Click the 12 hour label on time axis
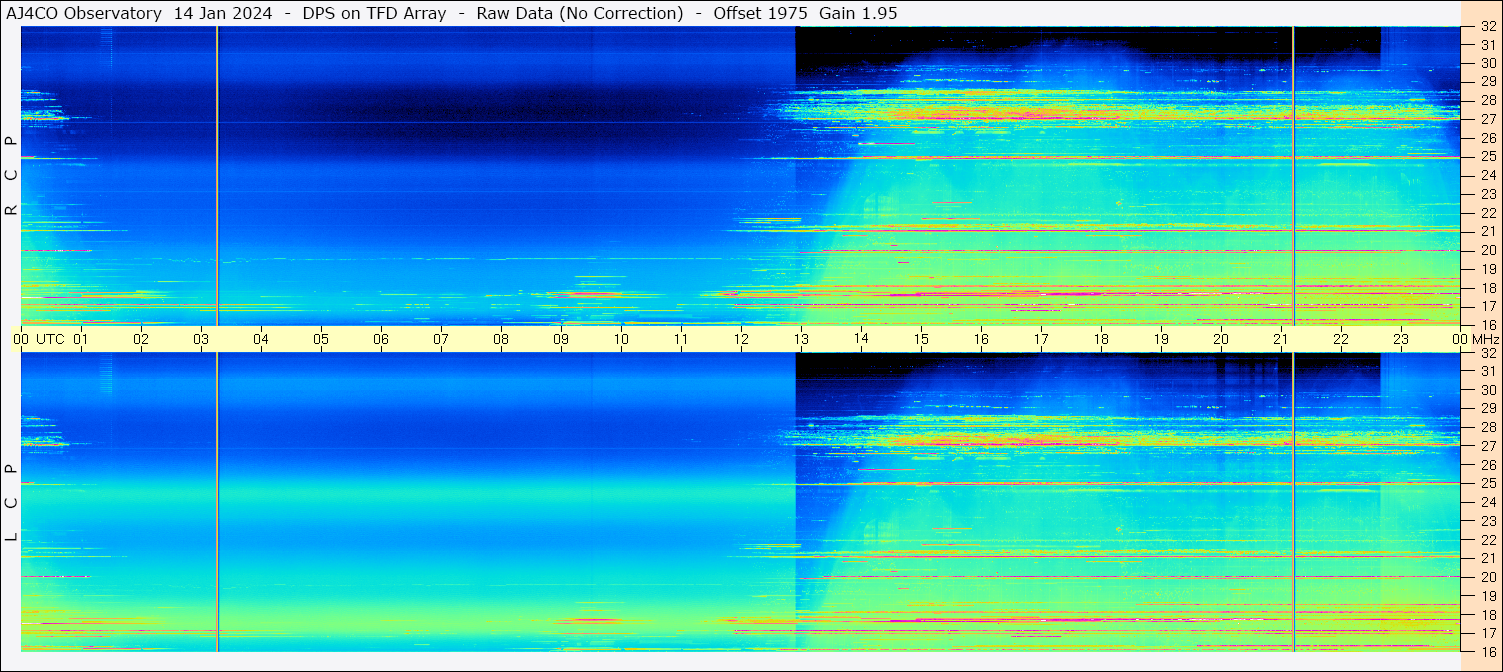This screenshot has height=672, width=1503. pos(741,339)
